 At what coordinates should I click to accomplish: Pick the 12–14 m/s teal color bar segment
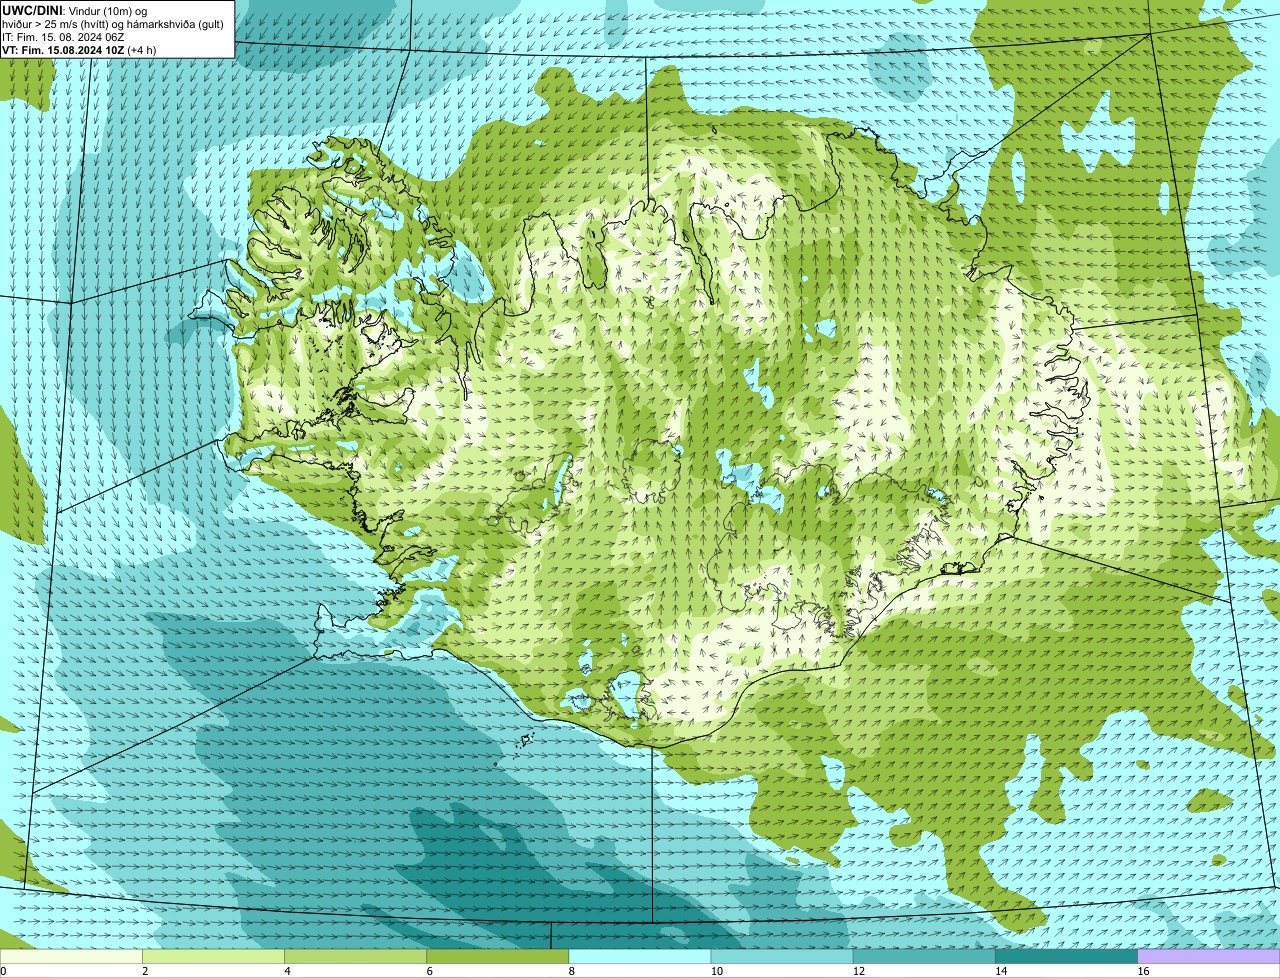[924, 956]
